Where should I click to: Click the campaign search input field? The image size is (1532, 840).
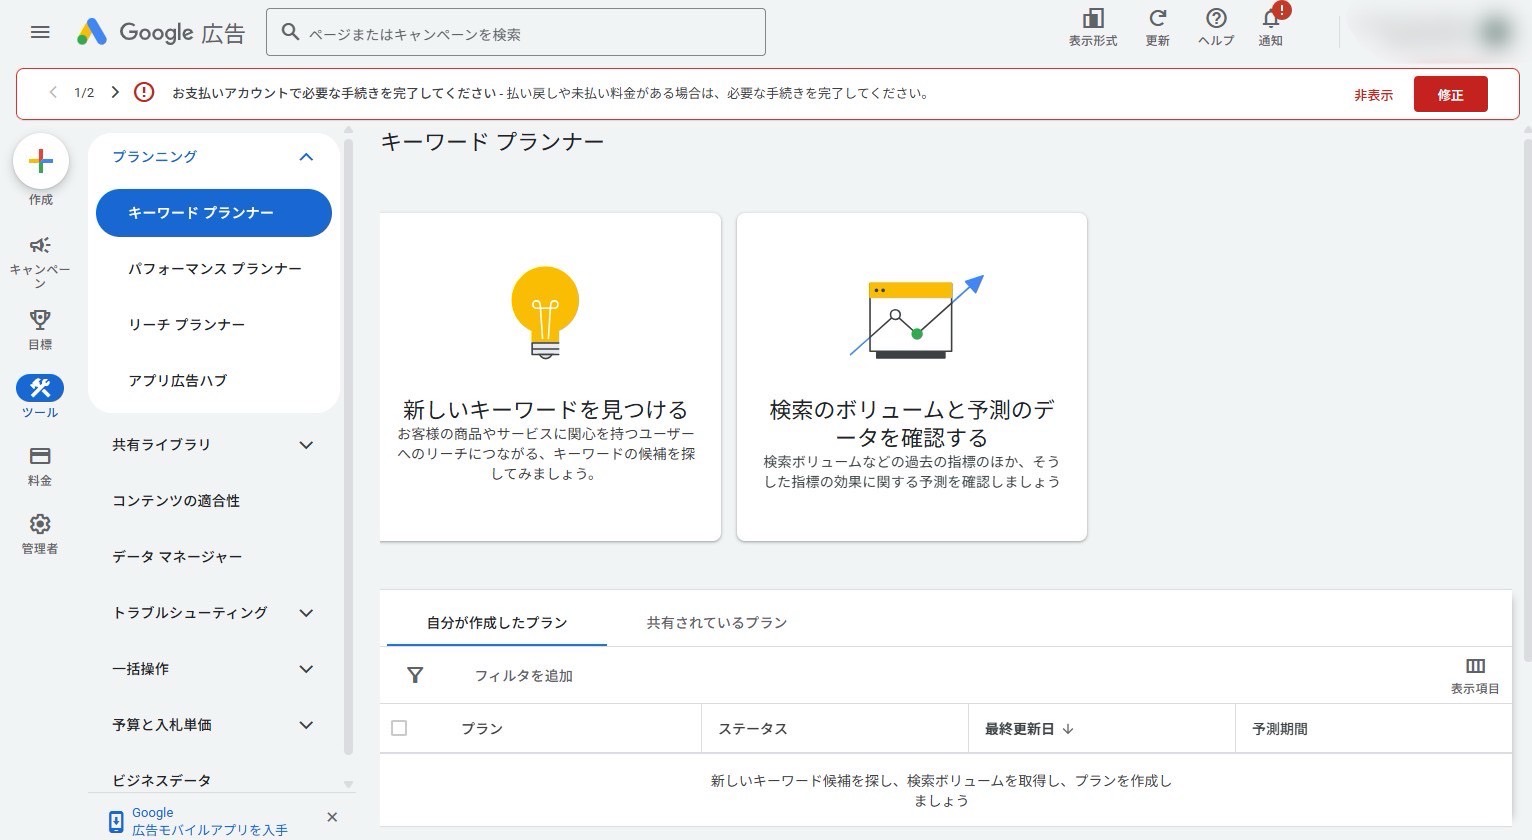tap(515, 31)
